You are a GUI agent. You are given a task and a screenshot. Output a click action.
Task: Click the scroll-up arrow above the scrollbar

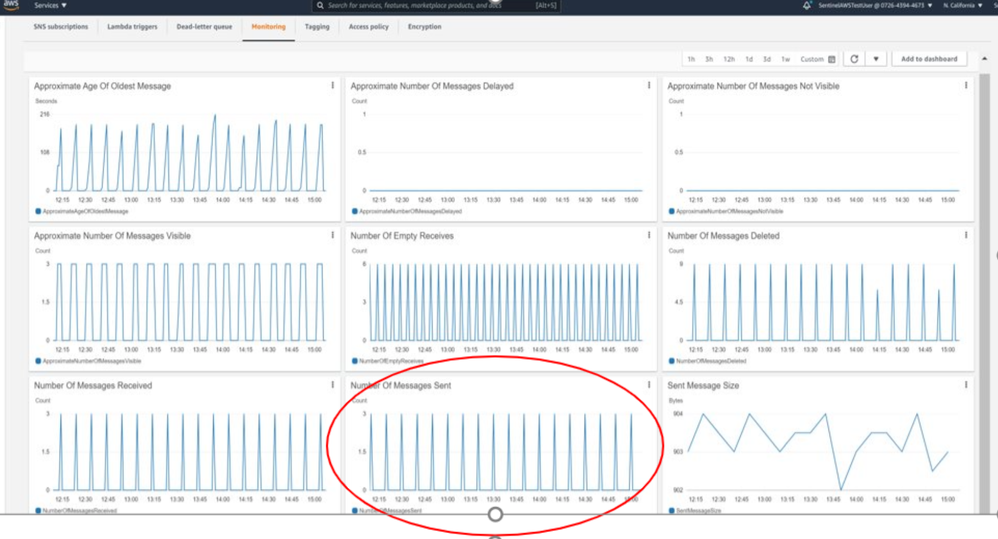(985, 59)
